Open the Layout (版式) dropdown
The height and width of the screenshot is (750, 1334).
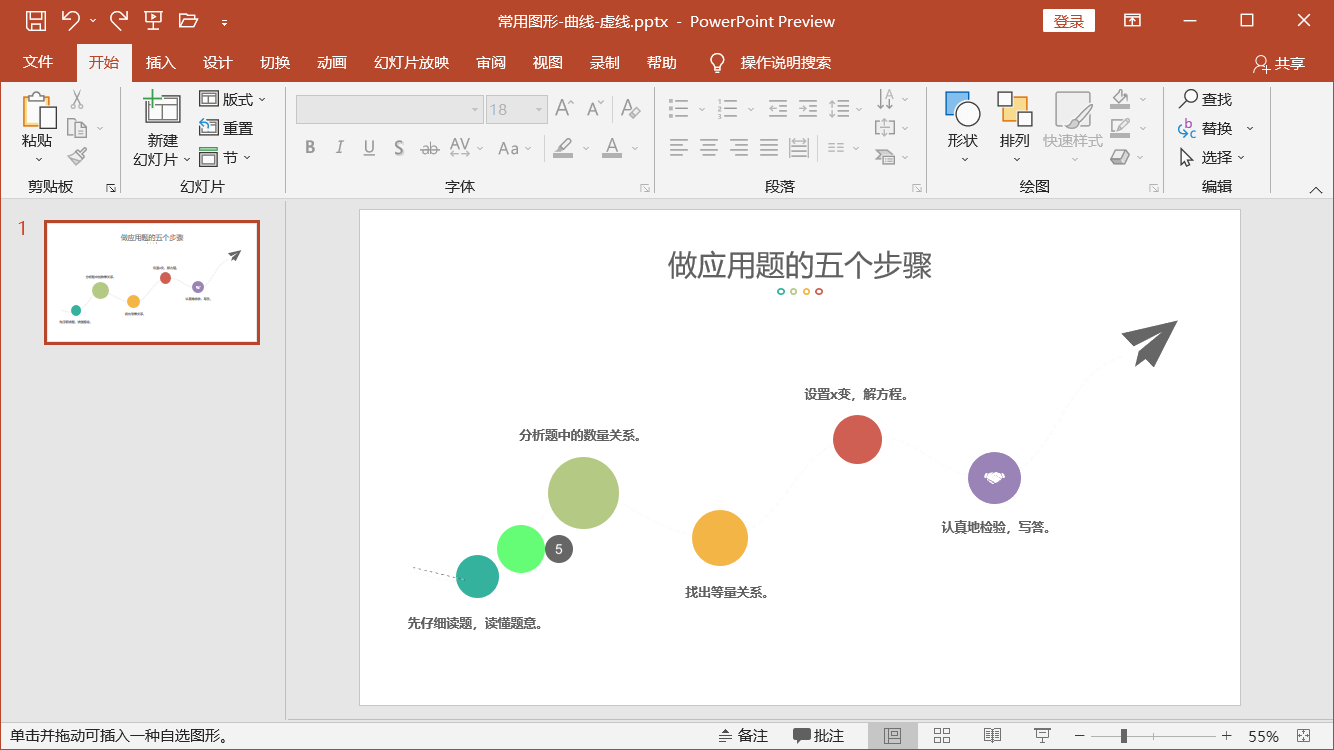tap(233, 99)
